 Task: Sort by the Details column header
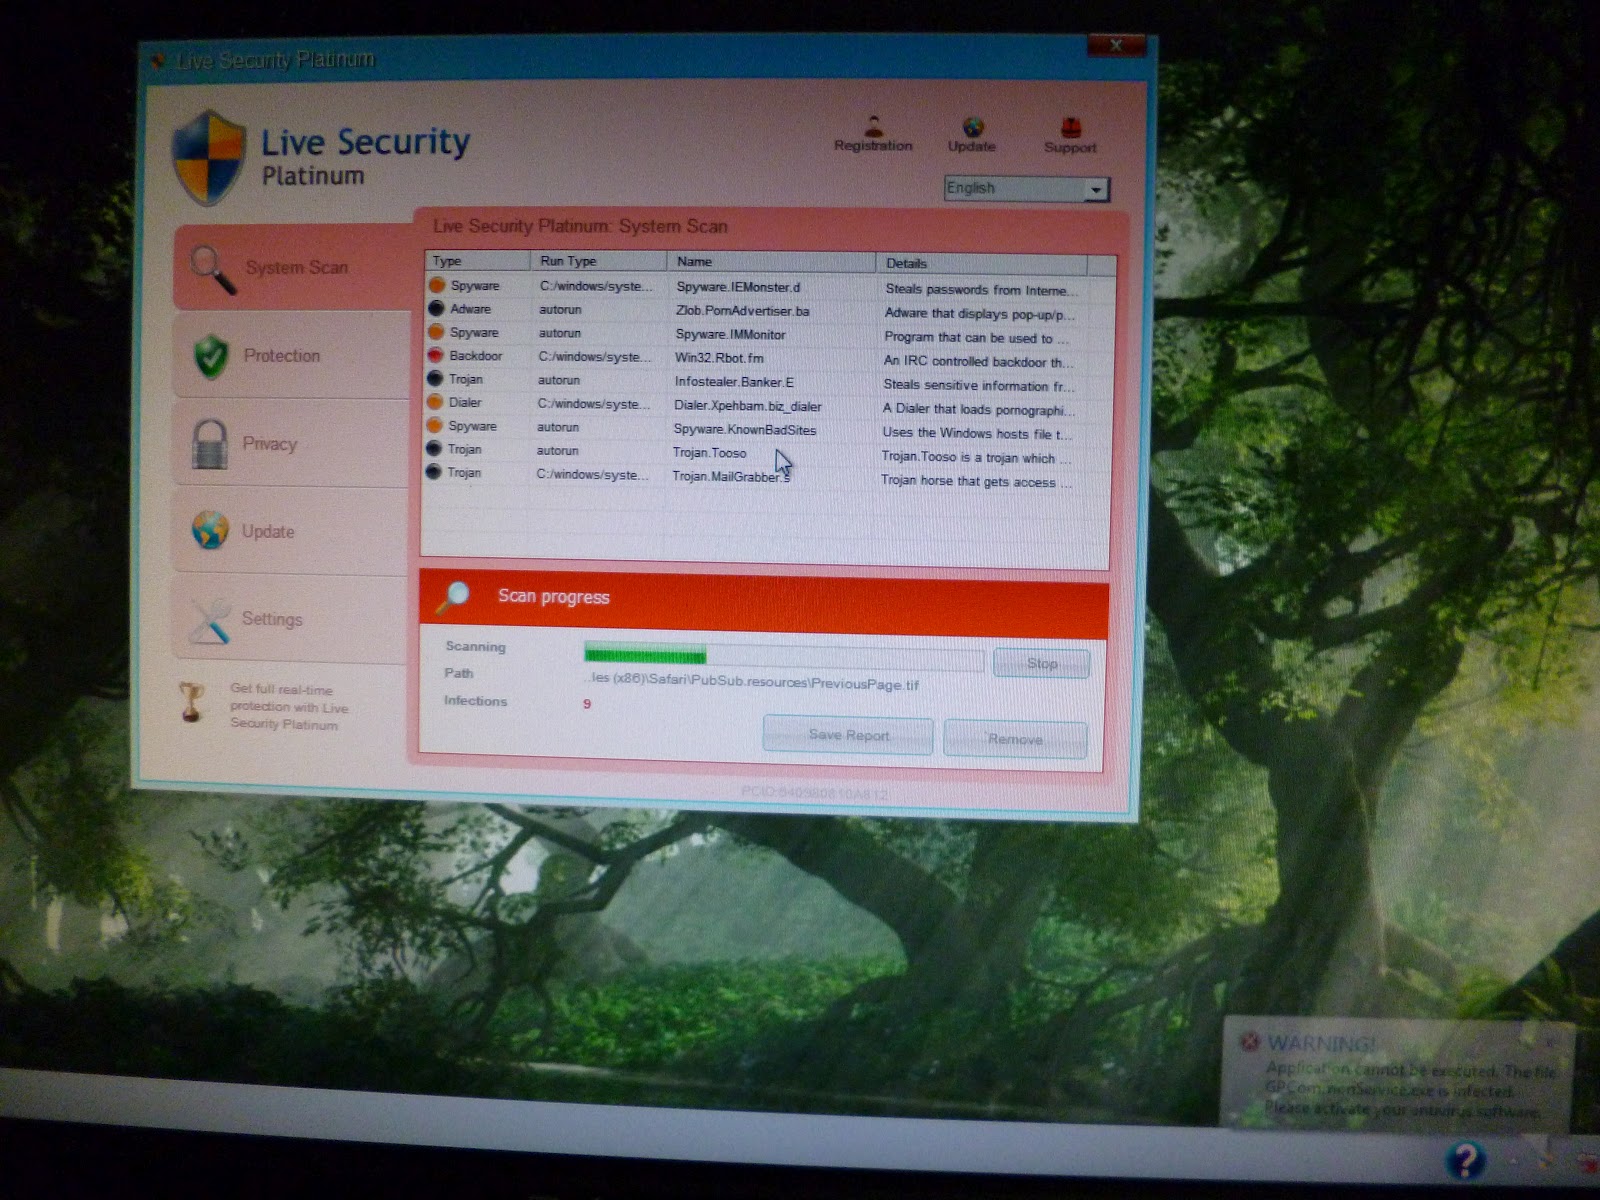click(981, 263)
